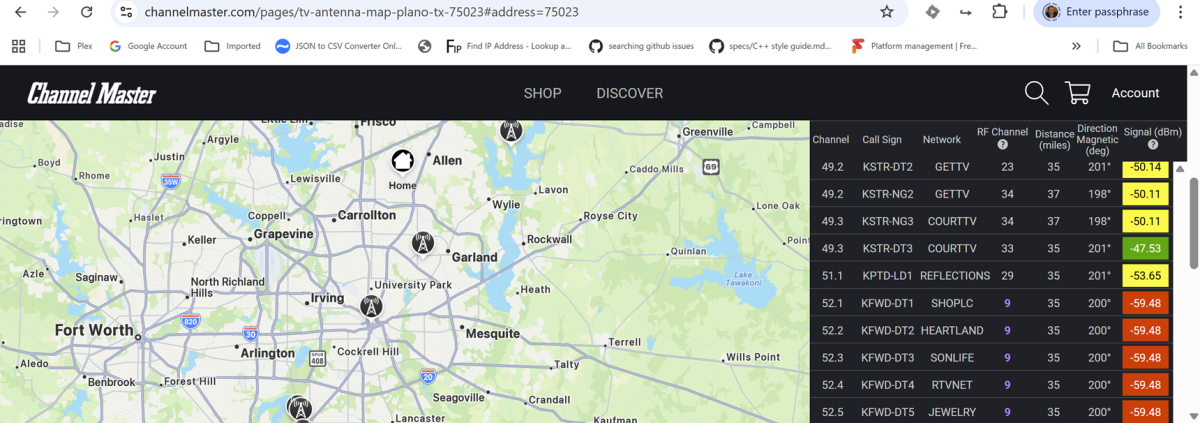The image size is (1200, 423).
Task: Open the apps grid in bookmarks bar
Action: pyautogui.click(x=18, y=46)
